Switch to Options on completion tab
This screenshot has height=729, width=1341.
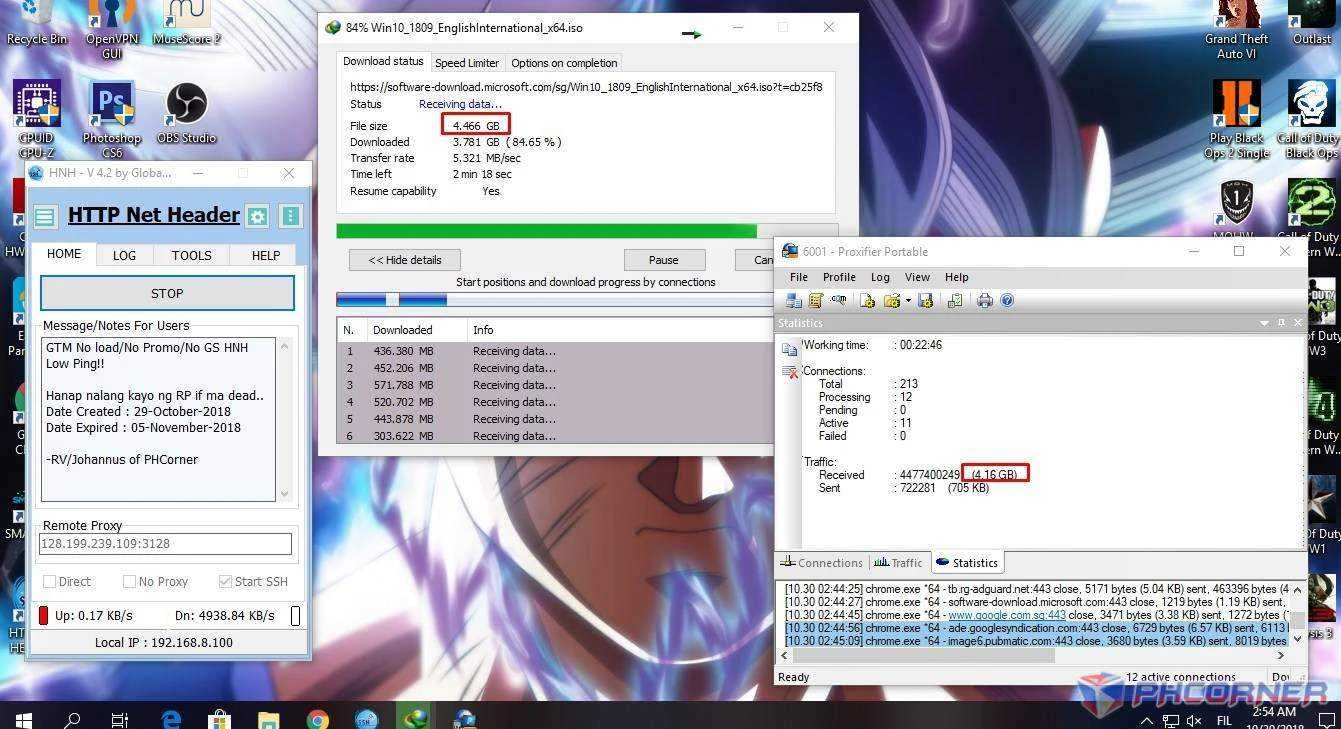tap(564, 62)
